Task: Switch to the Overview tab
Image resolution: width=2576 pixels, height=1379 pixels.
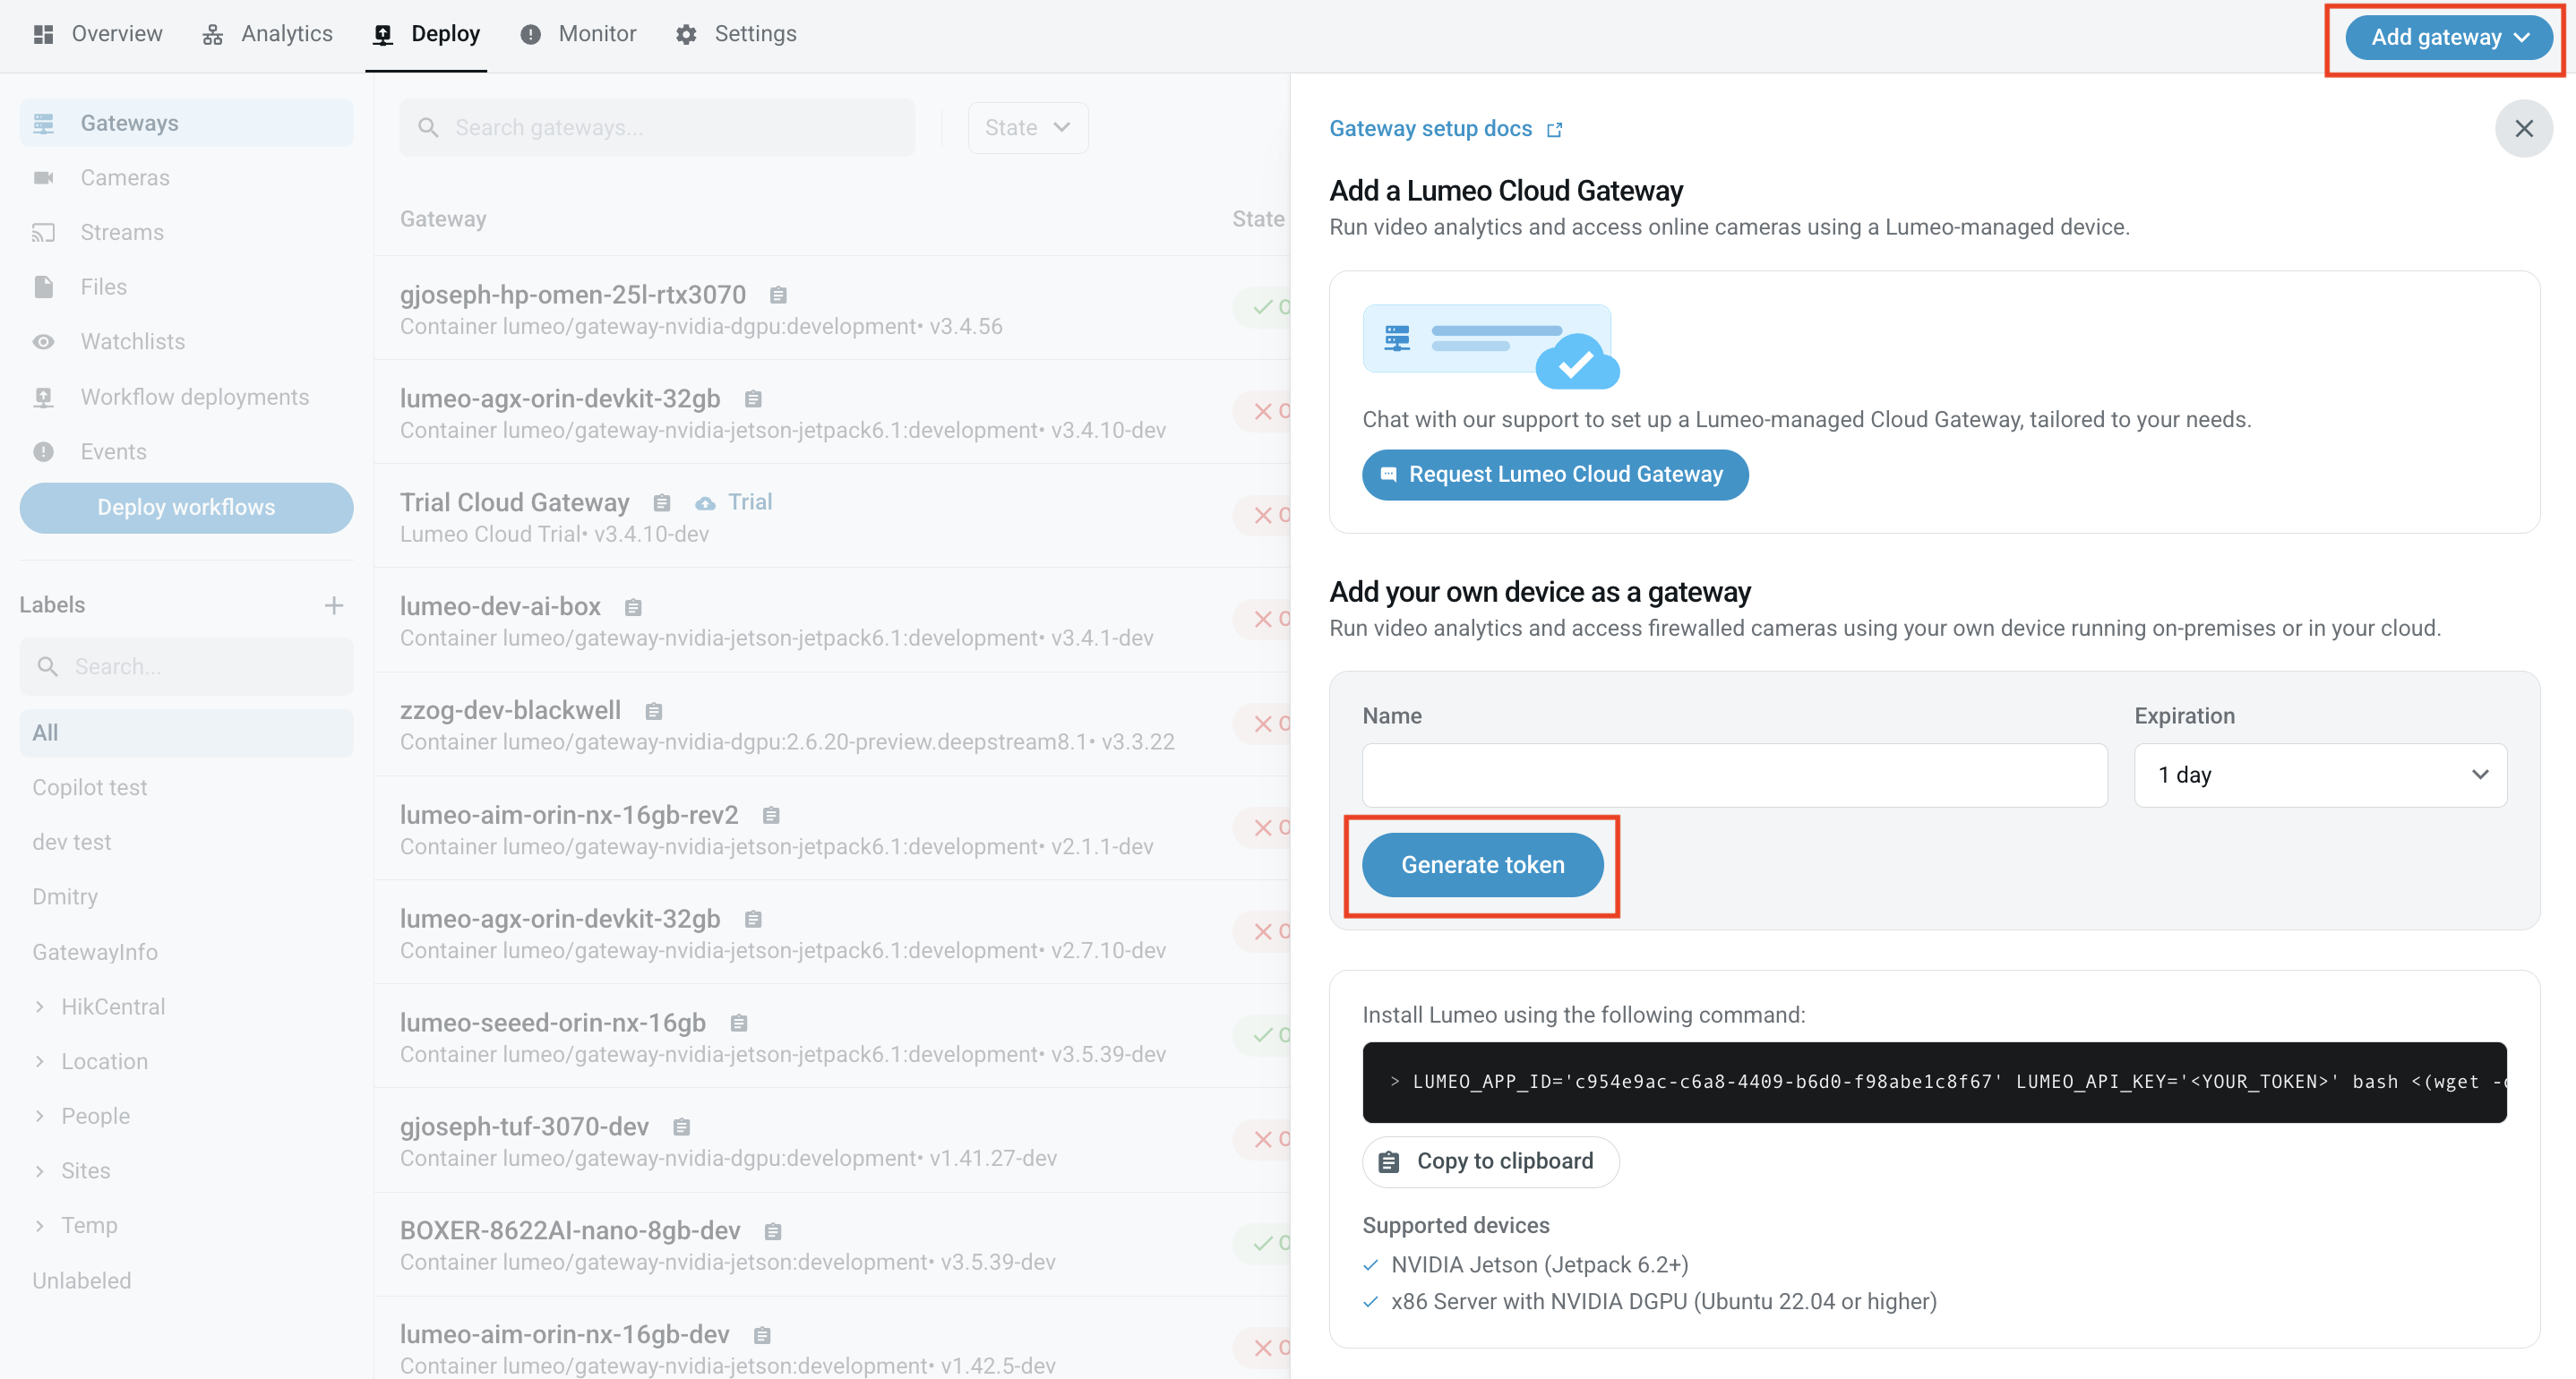Action: click(97, 34)
